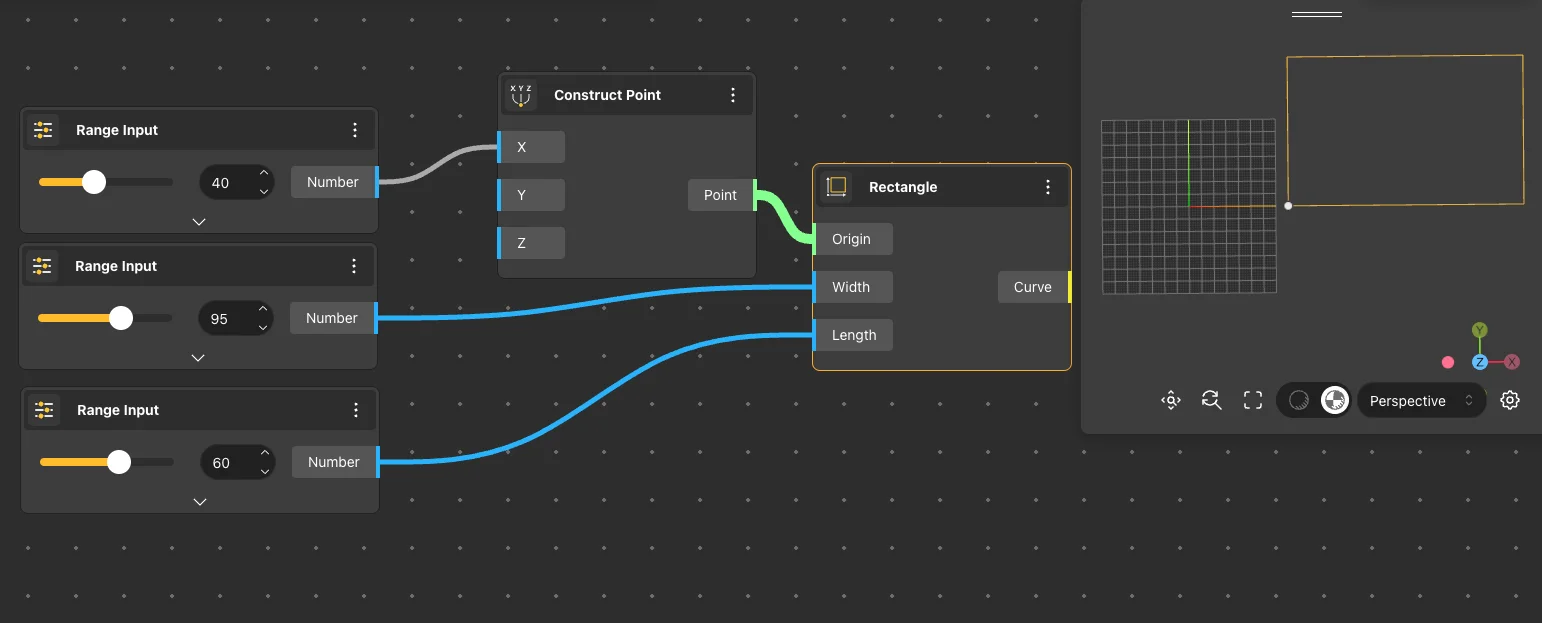Click slider icon of Range Input valued 40

click(x=43, y=130)
